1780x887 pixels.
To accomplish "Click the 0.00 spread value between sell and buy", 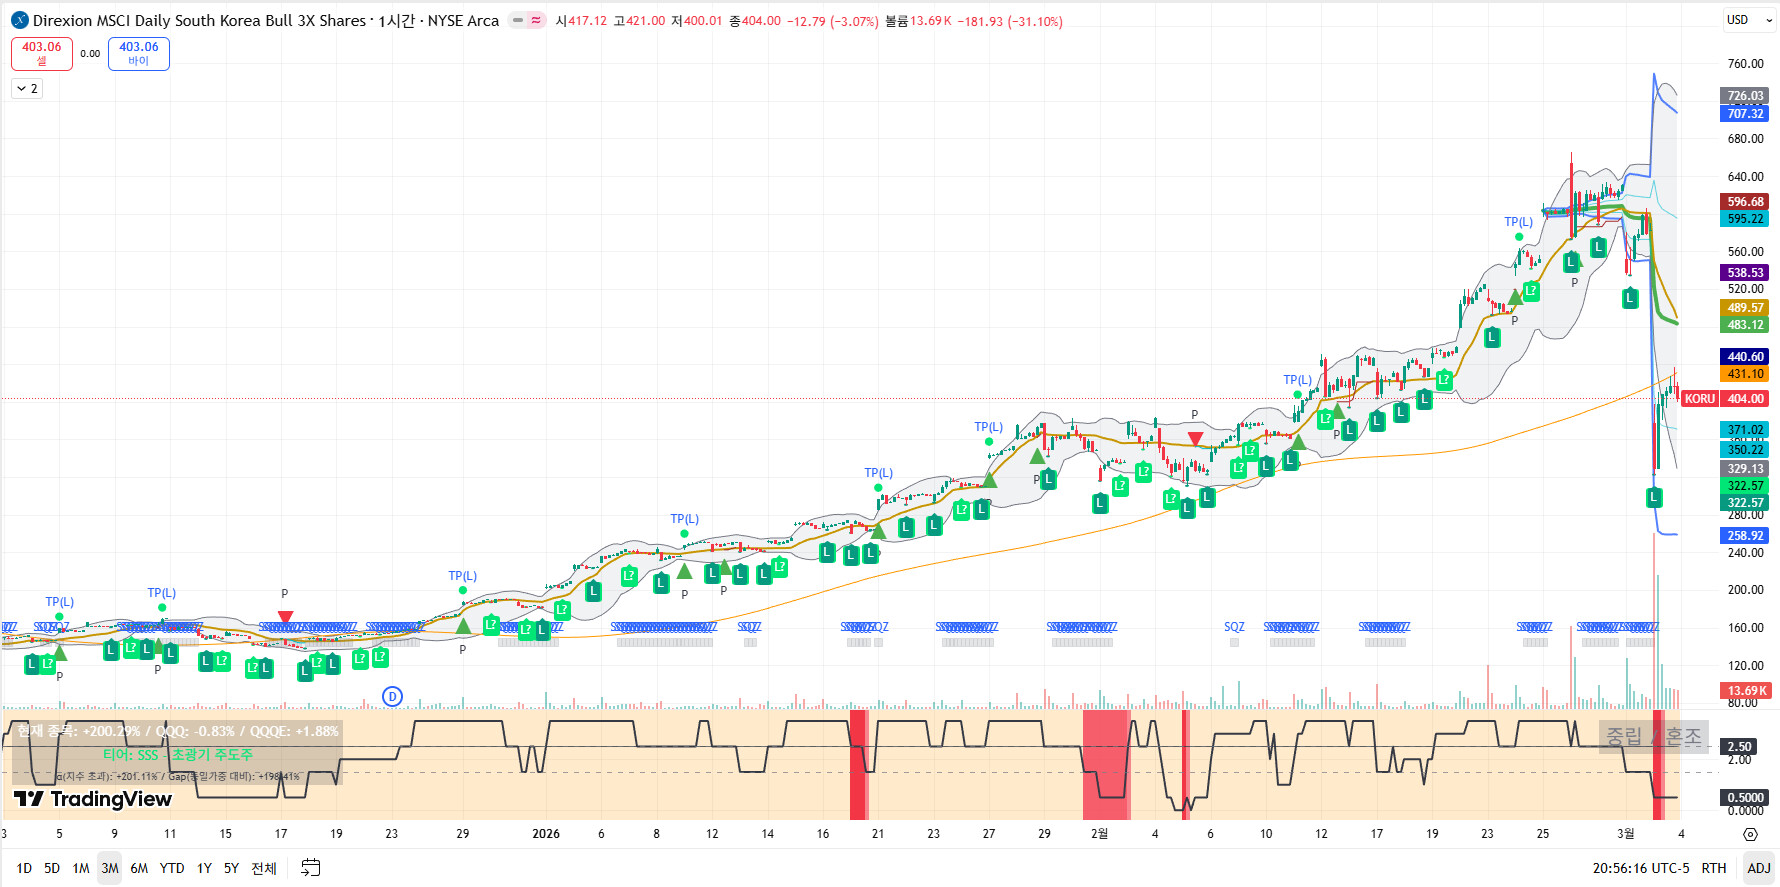I will tap(90, 54).
